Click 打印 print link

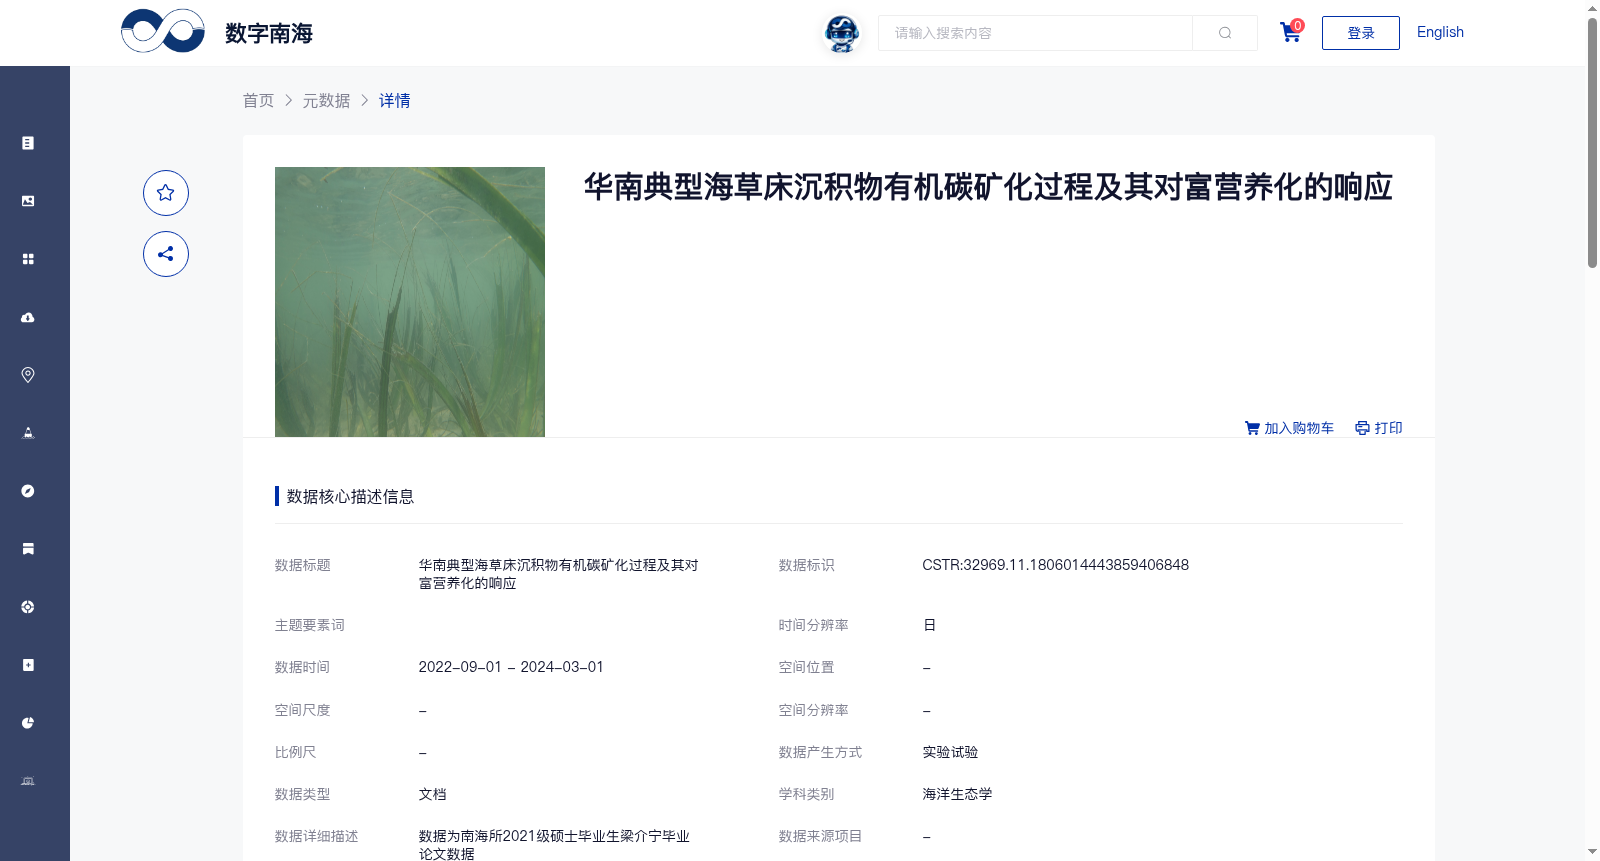(x=1379, y=428)
